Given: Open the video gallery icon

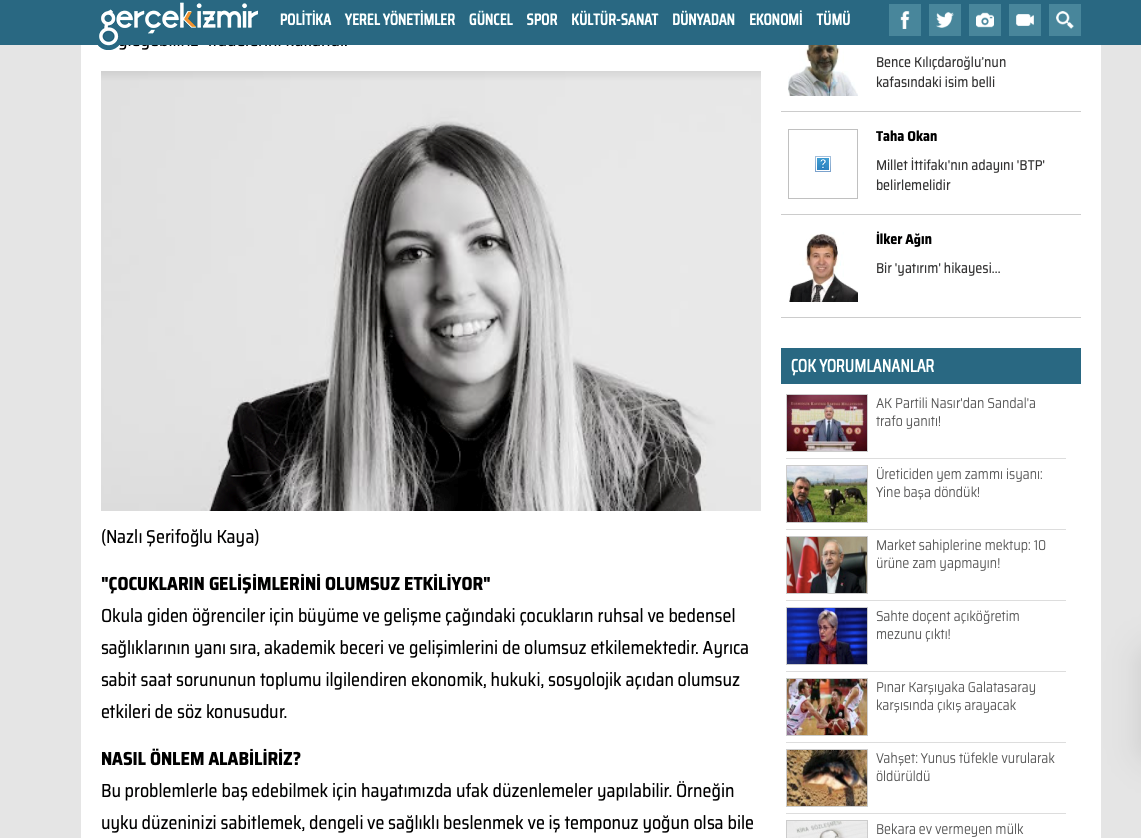Looking at the screenshot, I should [x=1024, y=20].
